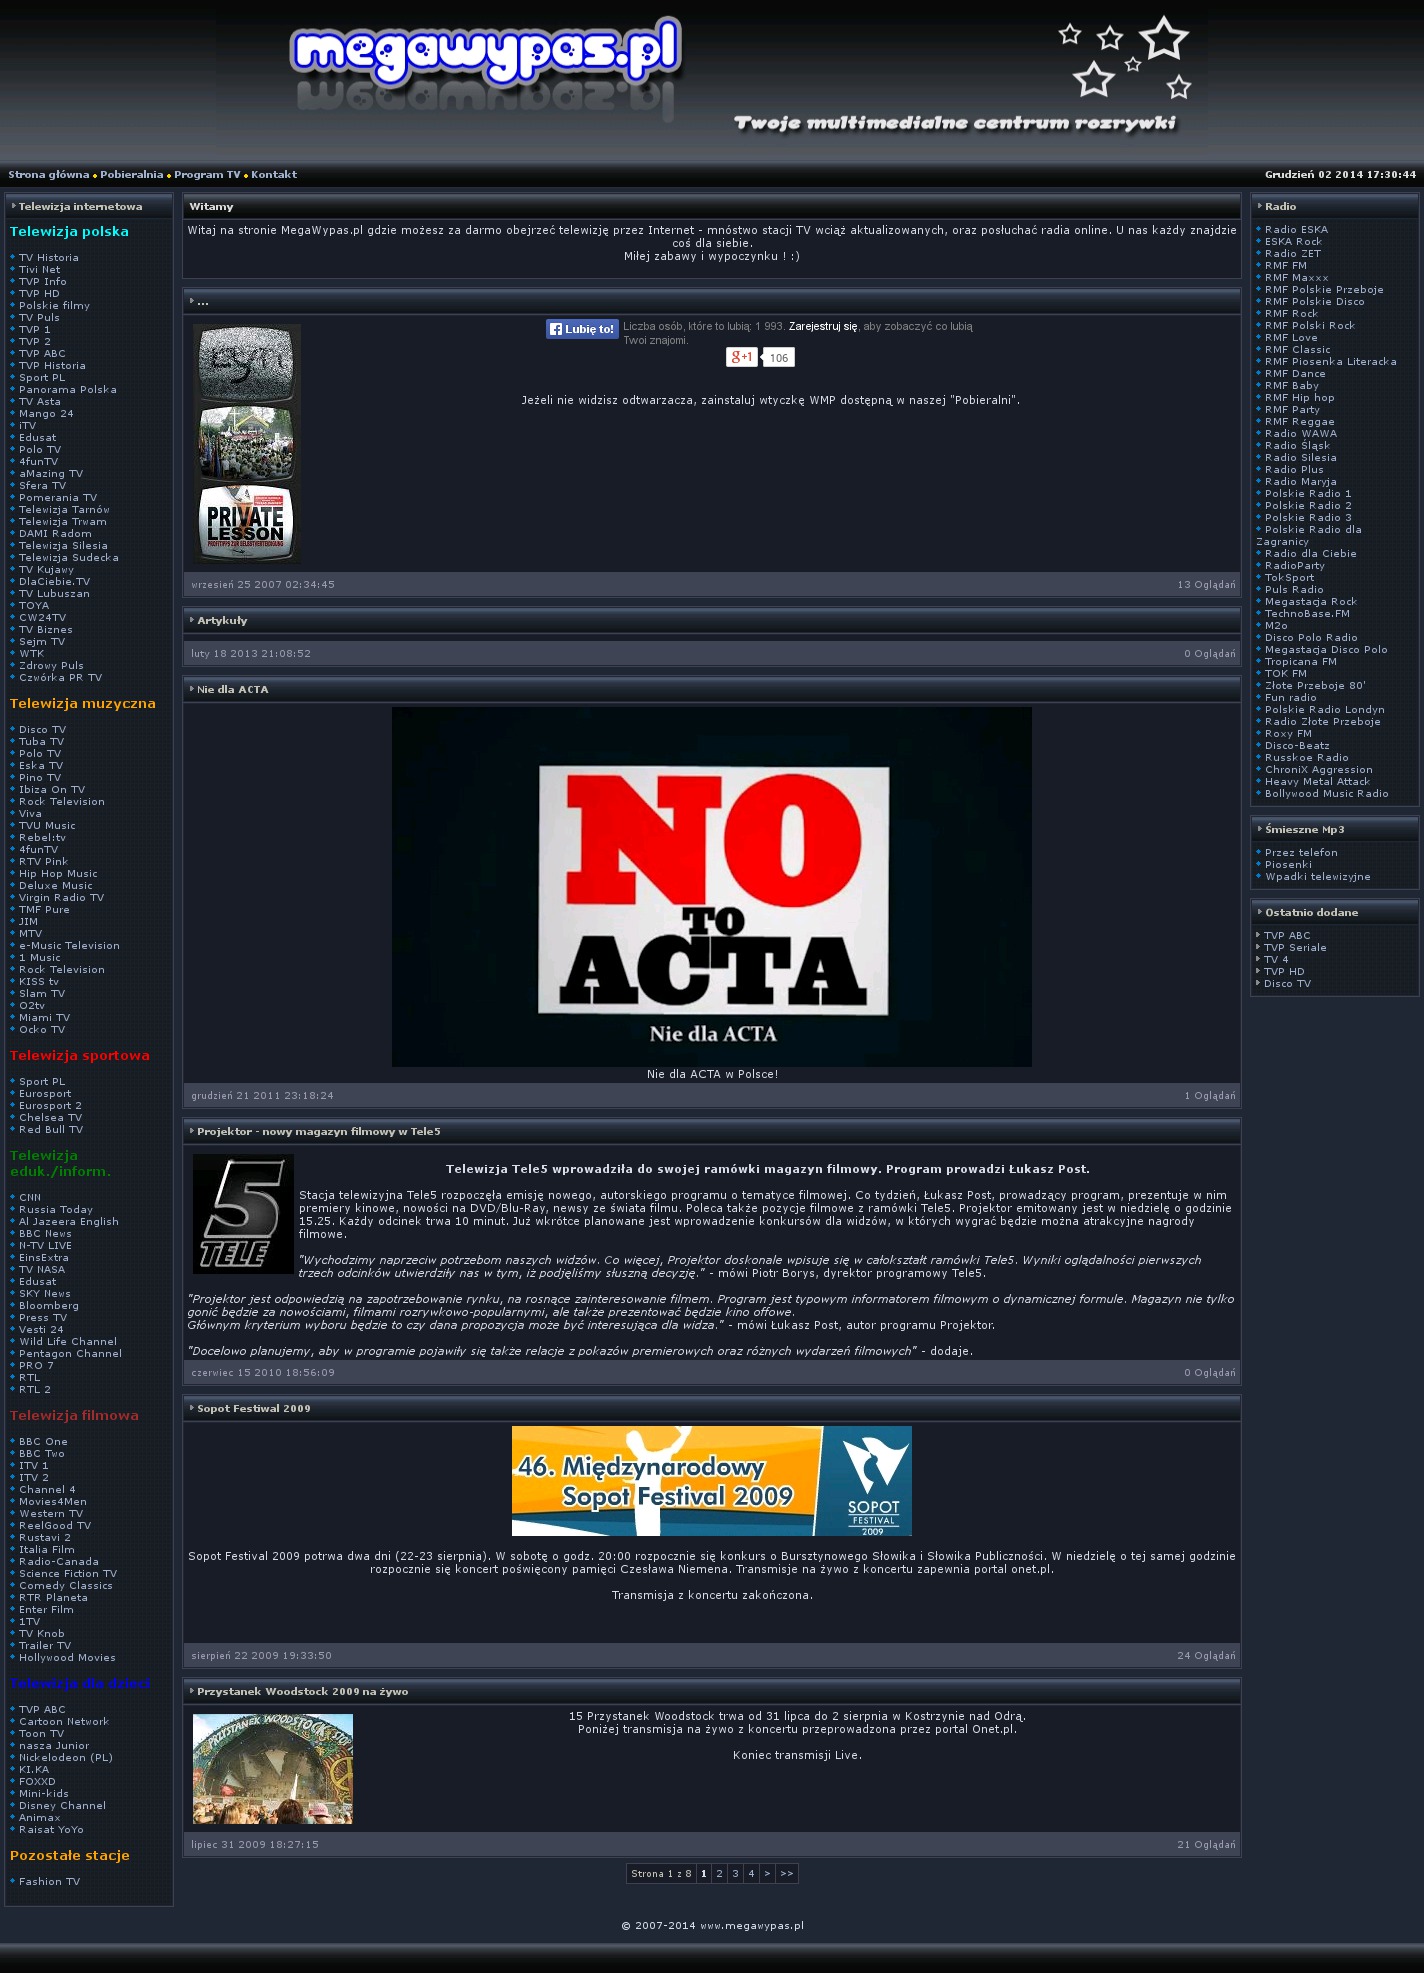This screenshot has width=1424, height=1973.
Task: Open Panorama Polska channel
Action: click(68, 390)
